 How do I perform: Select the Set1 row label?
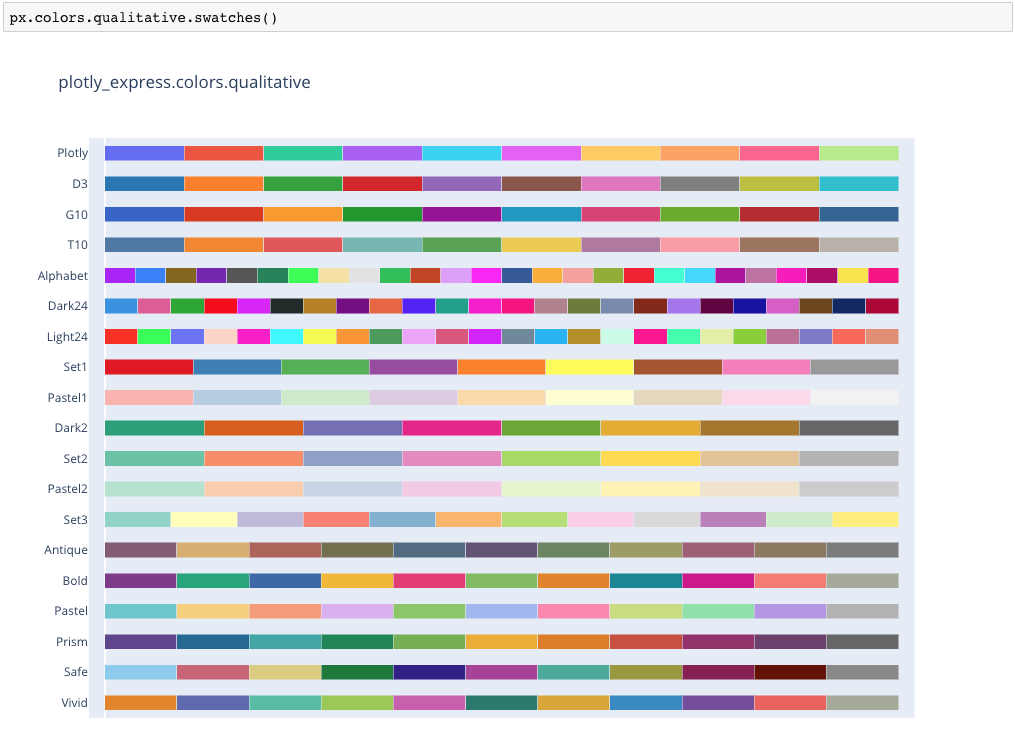(x=75, y=367)
